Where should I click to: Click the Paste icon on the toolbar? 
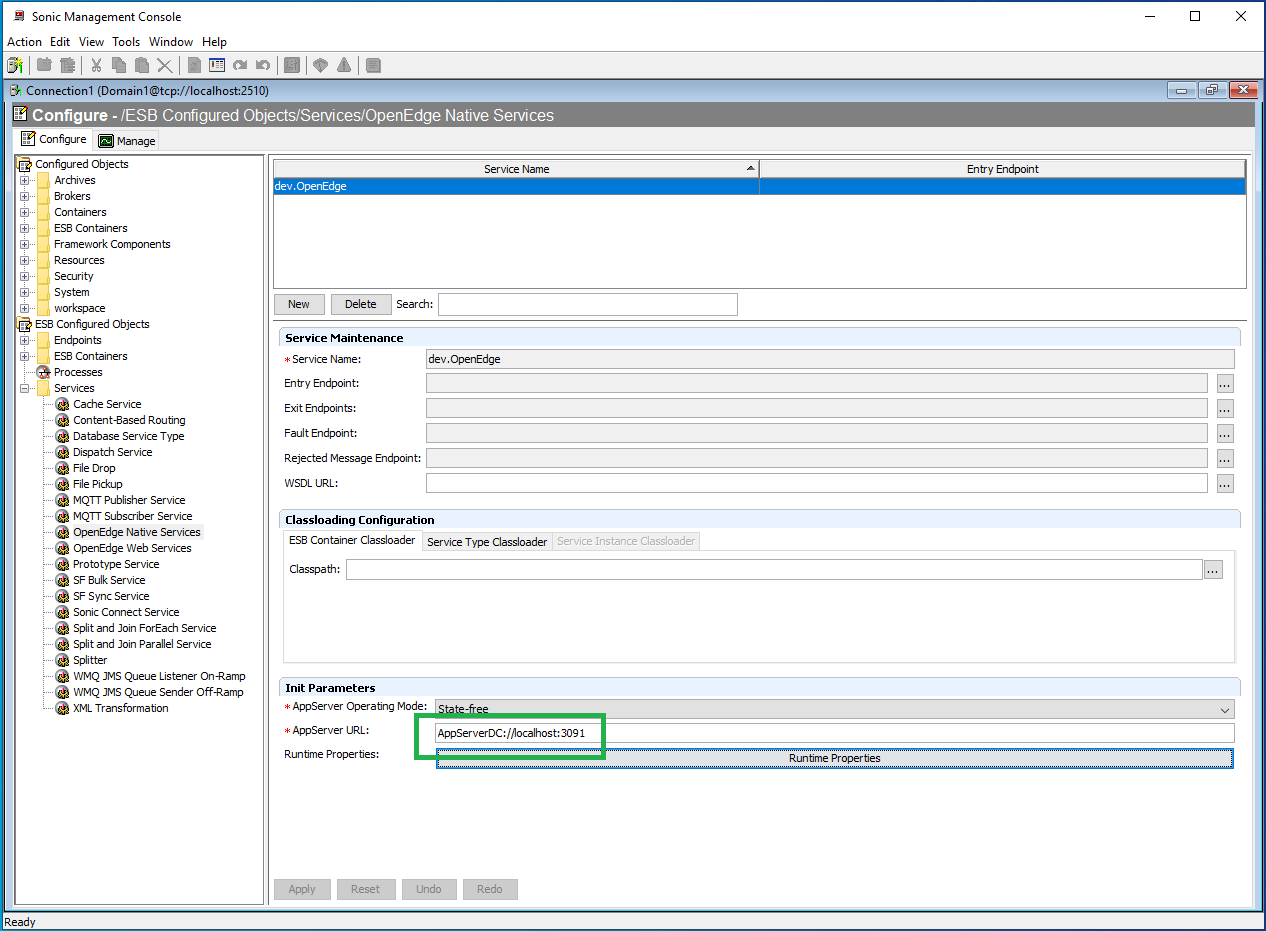[140, 65]
